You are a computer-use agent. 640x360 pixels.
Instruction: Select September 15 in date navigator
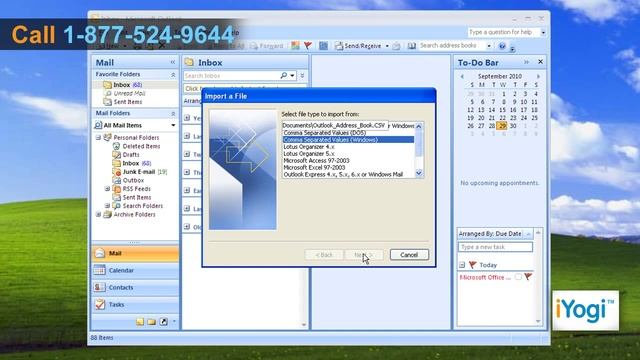(502, 110)
